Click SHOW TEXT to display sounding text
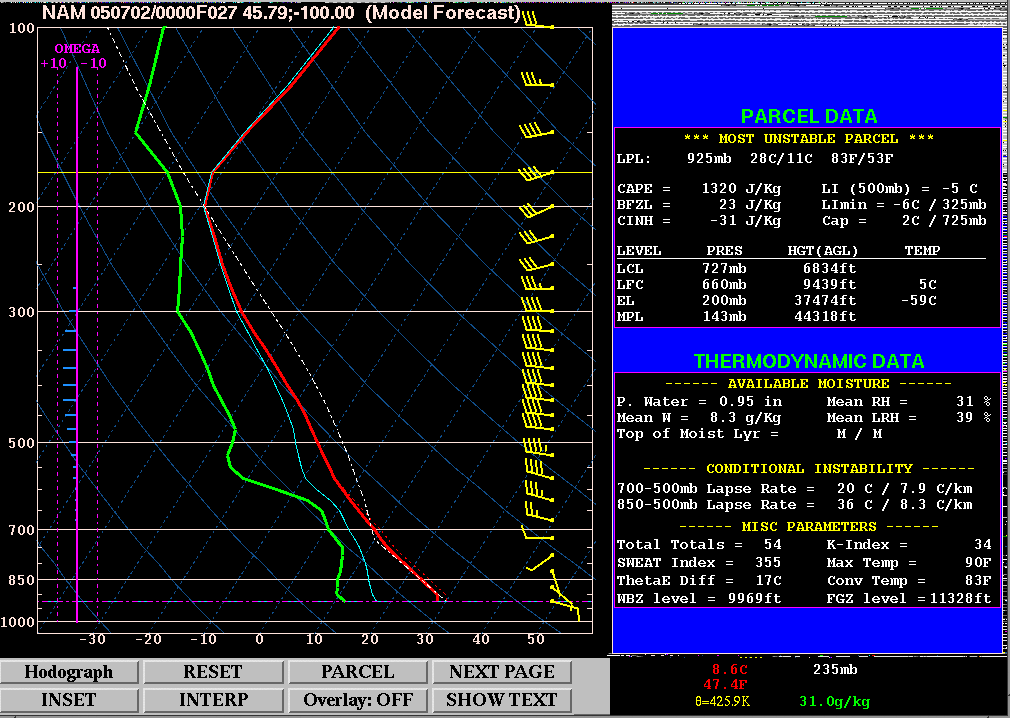1010x718 pixels. point(501,700)
